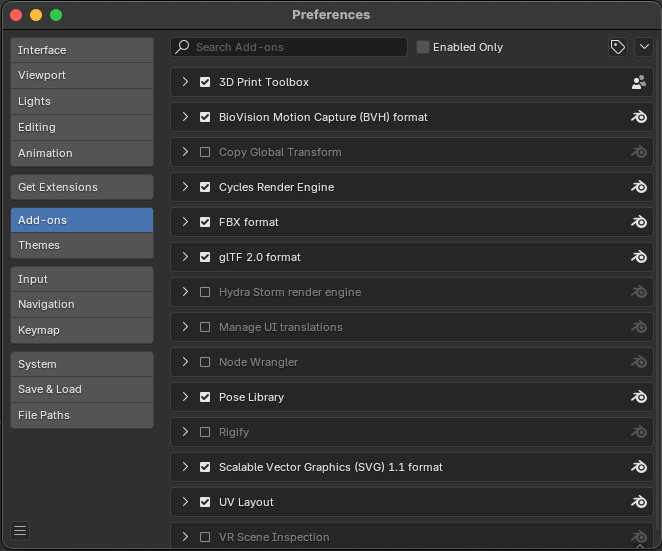This screenshot has width=662, height=551.
Task: Disable the FBX format add-on
Action: [x=205, y=222]
